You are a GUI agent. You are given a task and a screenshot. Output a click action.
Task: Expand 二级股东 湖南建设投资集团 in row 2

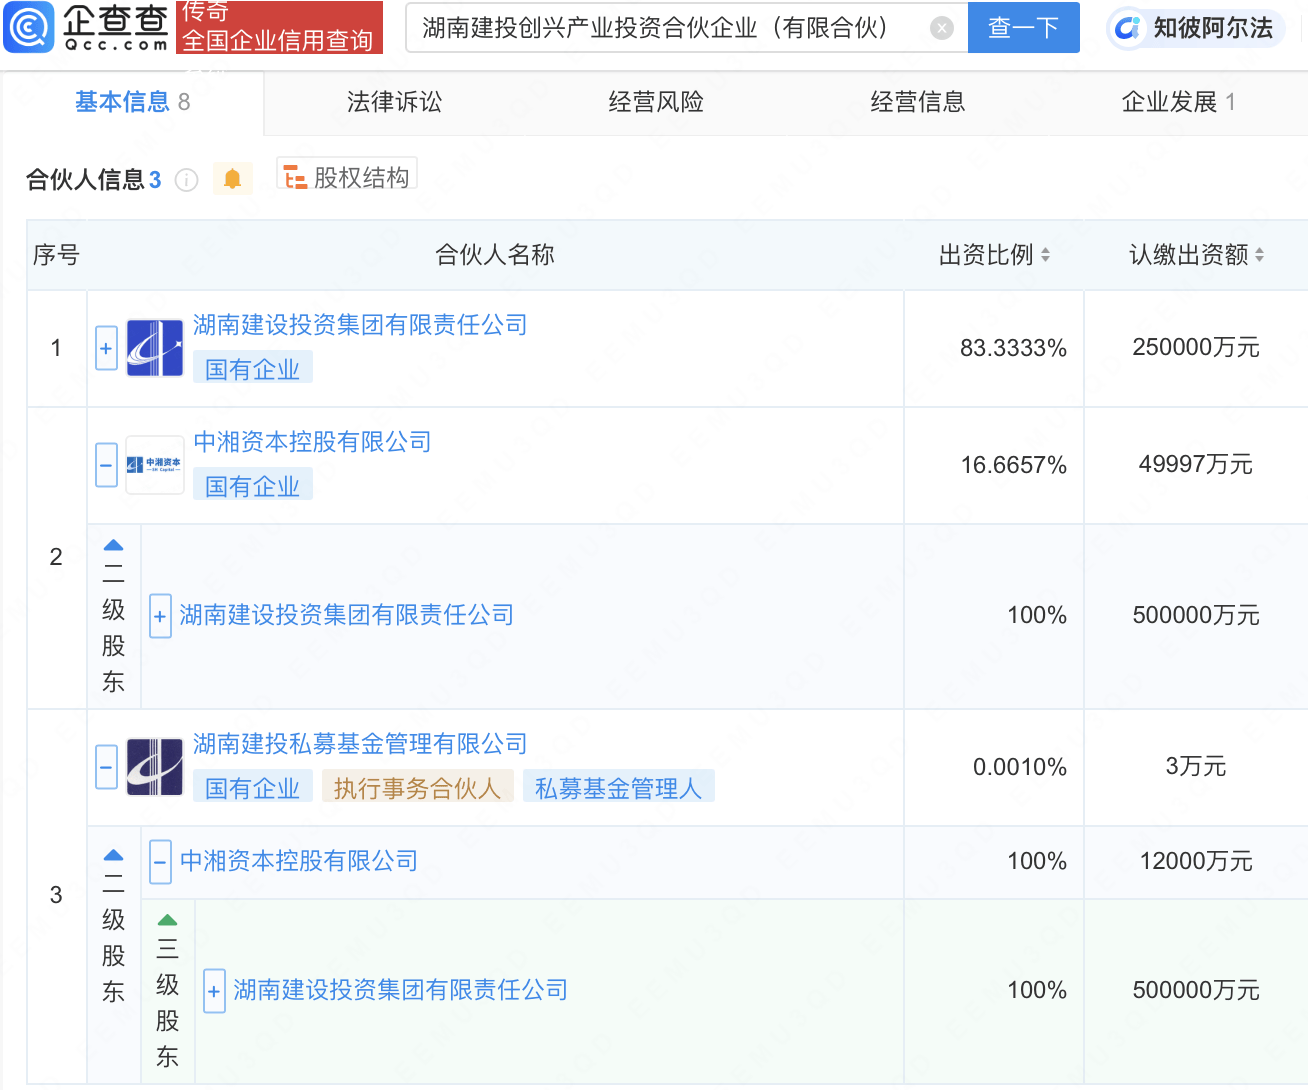(x=159, y=615)
